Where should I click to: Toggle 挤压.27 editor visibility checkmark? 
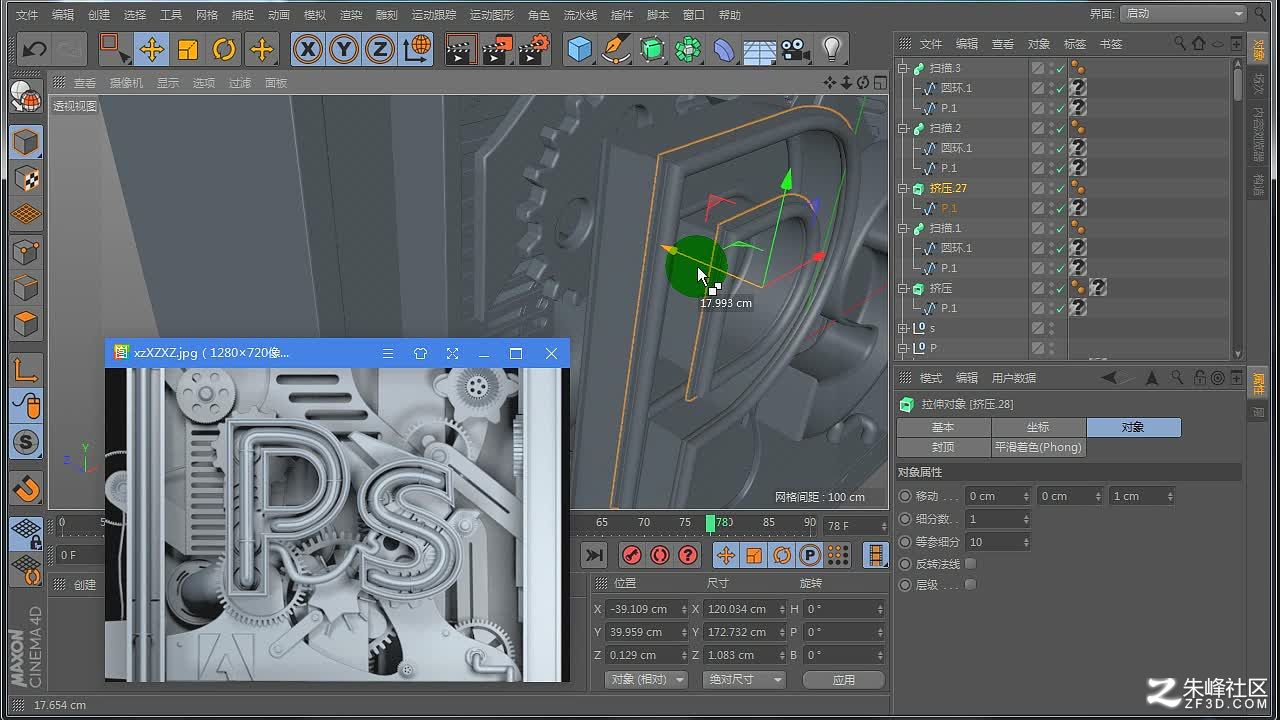pyautogui.click(x=1061, y=188)
